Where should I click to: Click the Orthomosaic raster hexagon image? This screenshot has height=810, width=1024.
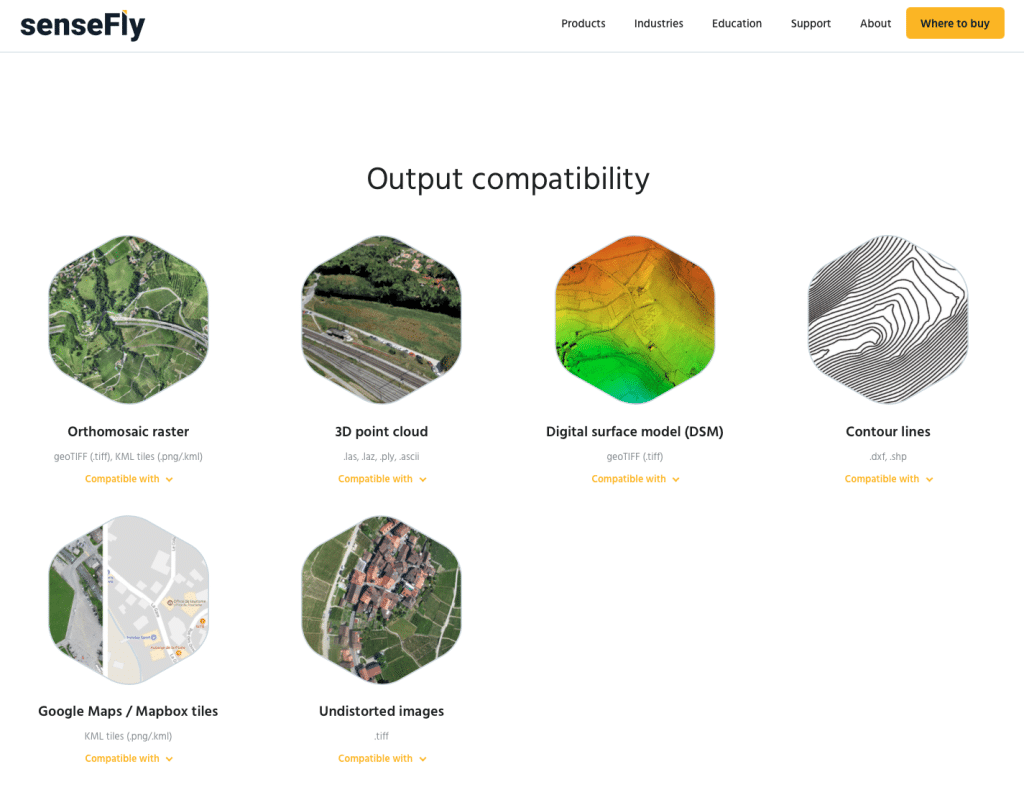click(x=129, y=320)
